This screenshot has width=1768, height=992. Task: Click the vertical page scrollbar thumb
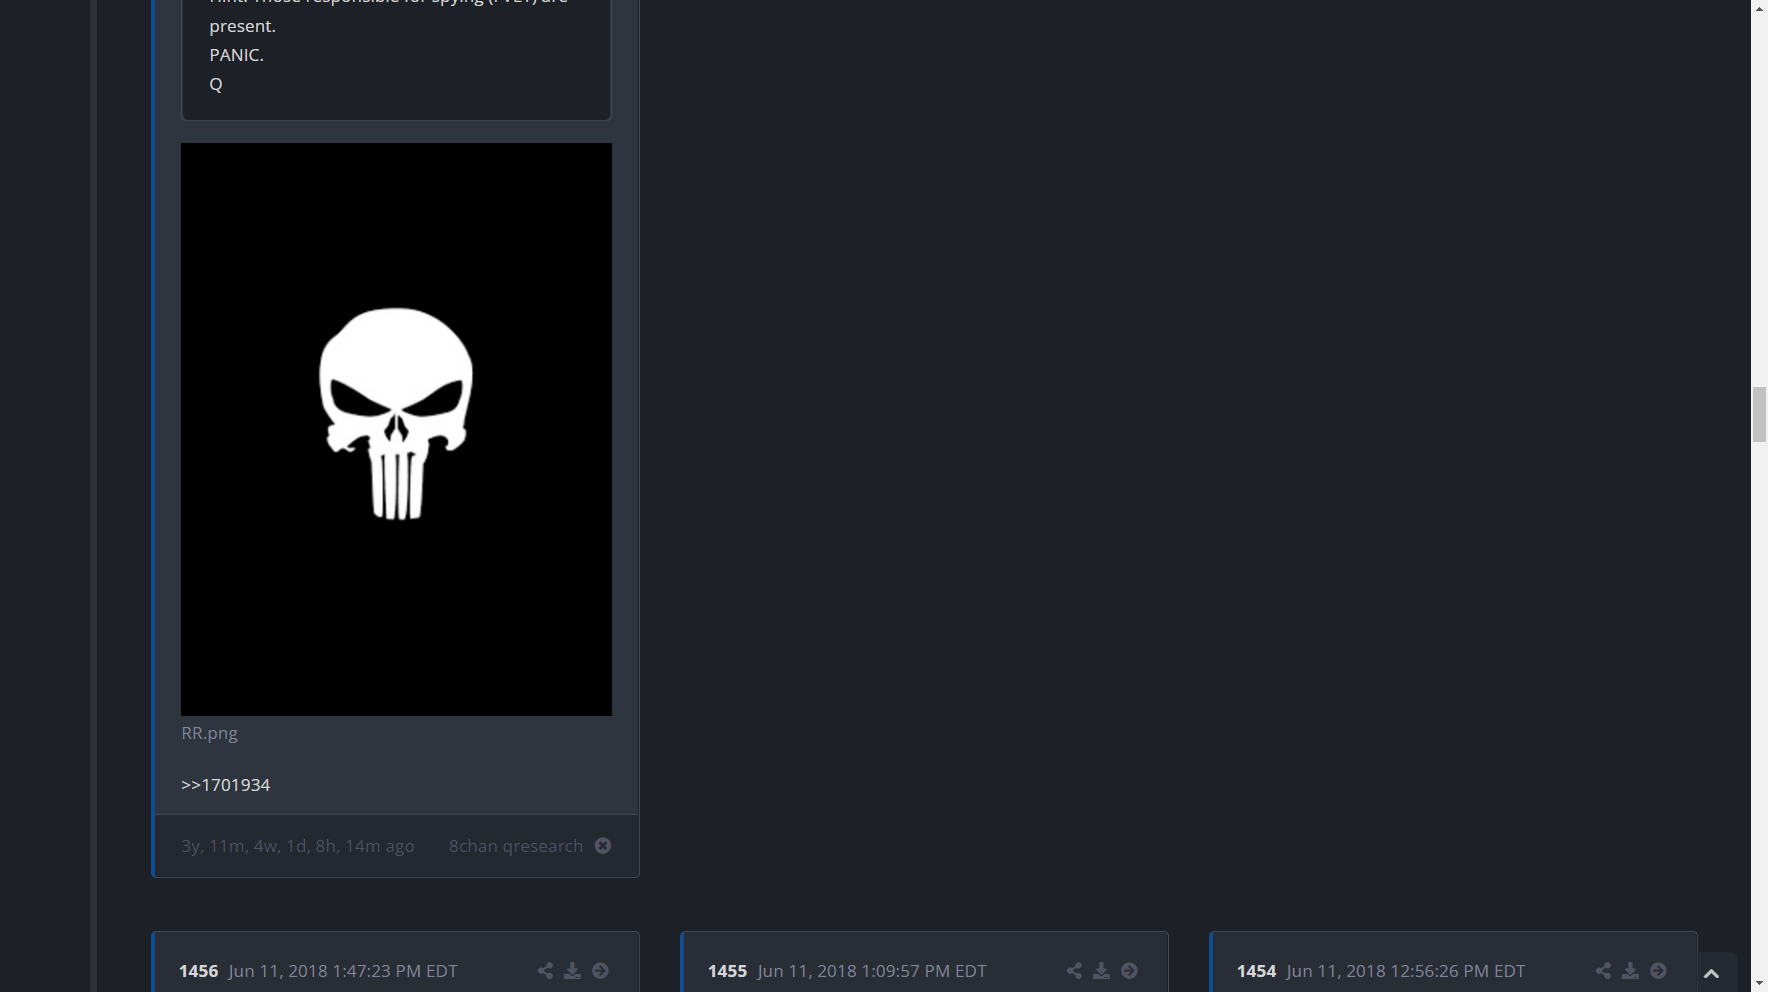click(x=1759, y=413)
